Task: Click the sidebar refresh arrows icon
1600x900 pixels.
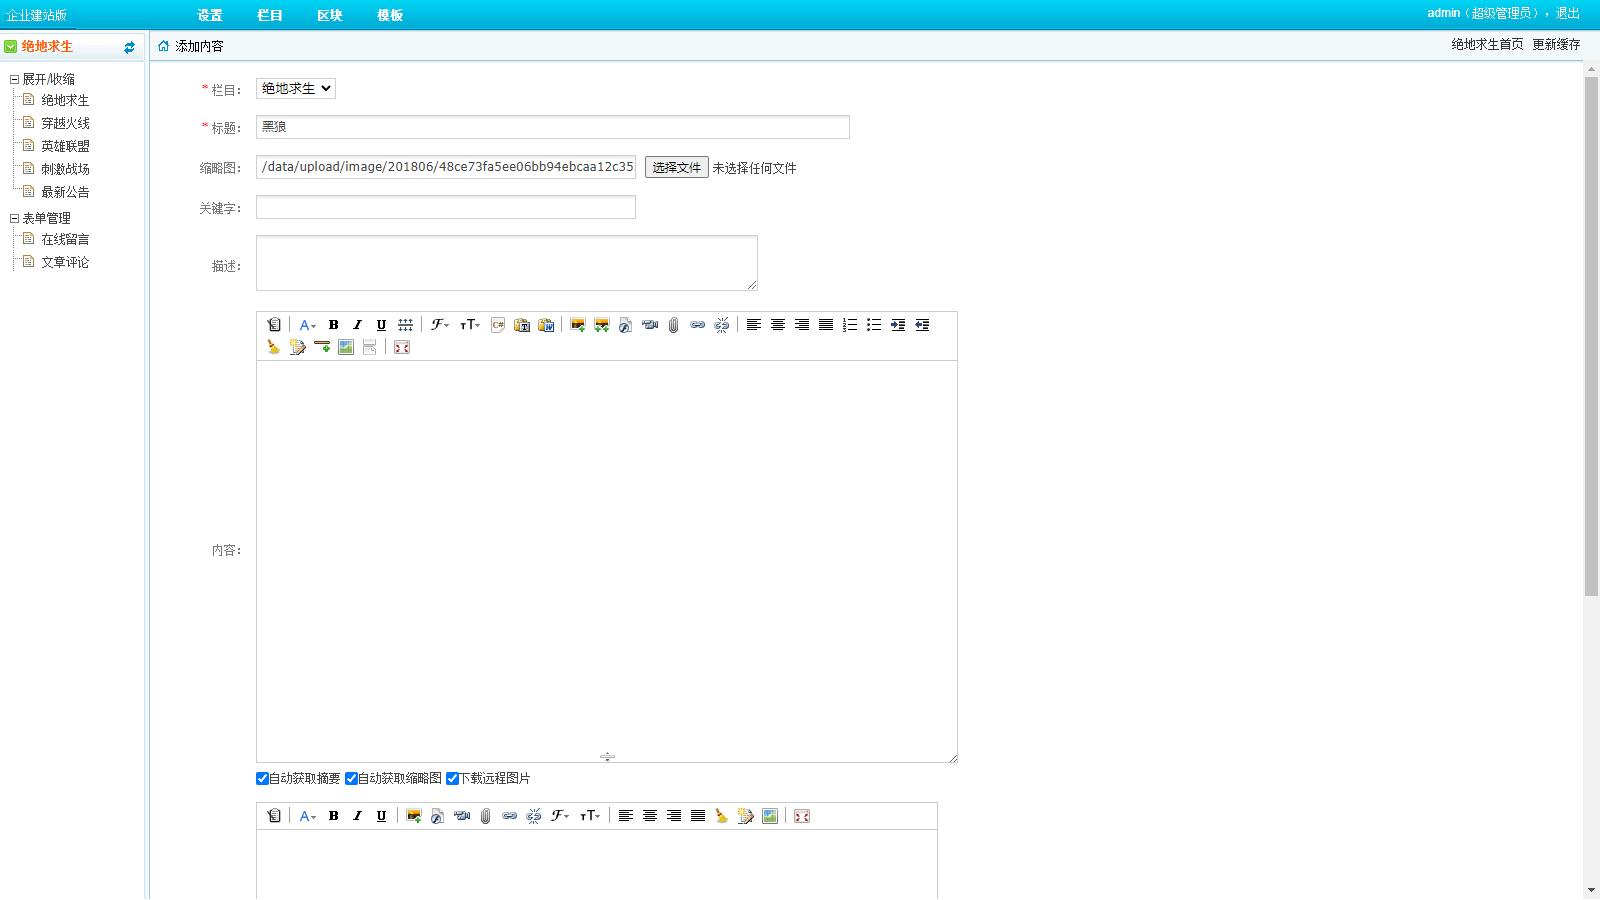Action: (129, 47)
